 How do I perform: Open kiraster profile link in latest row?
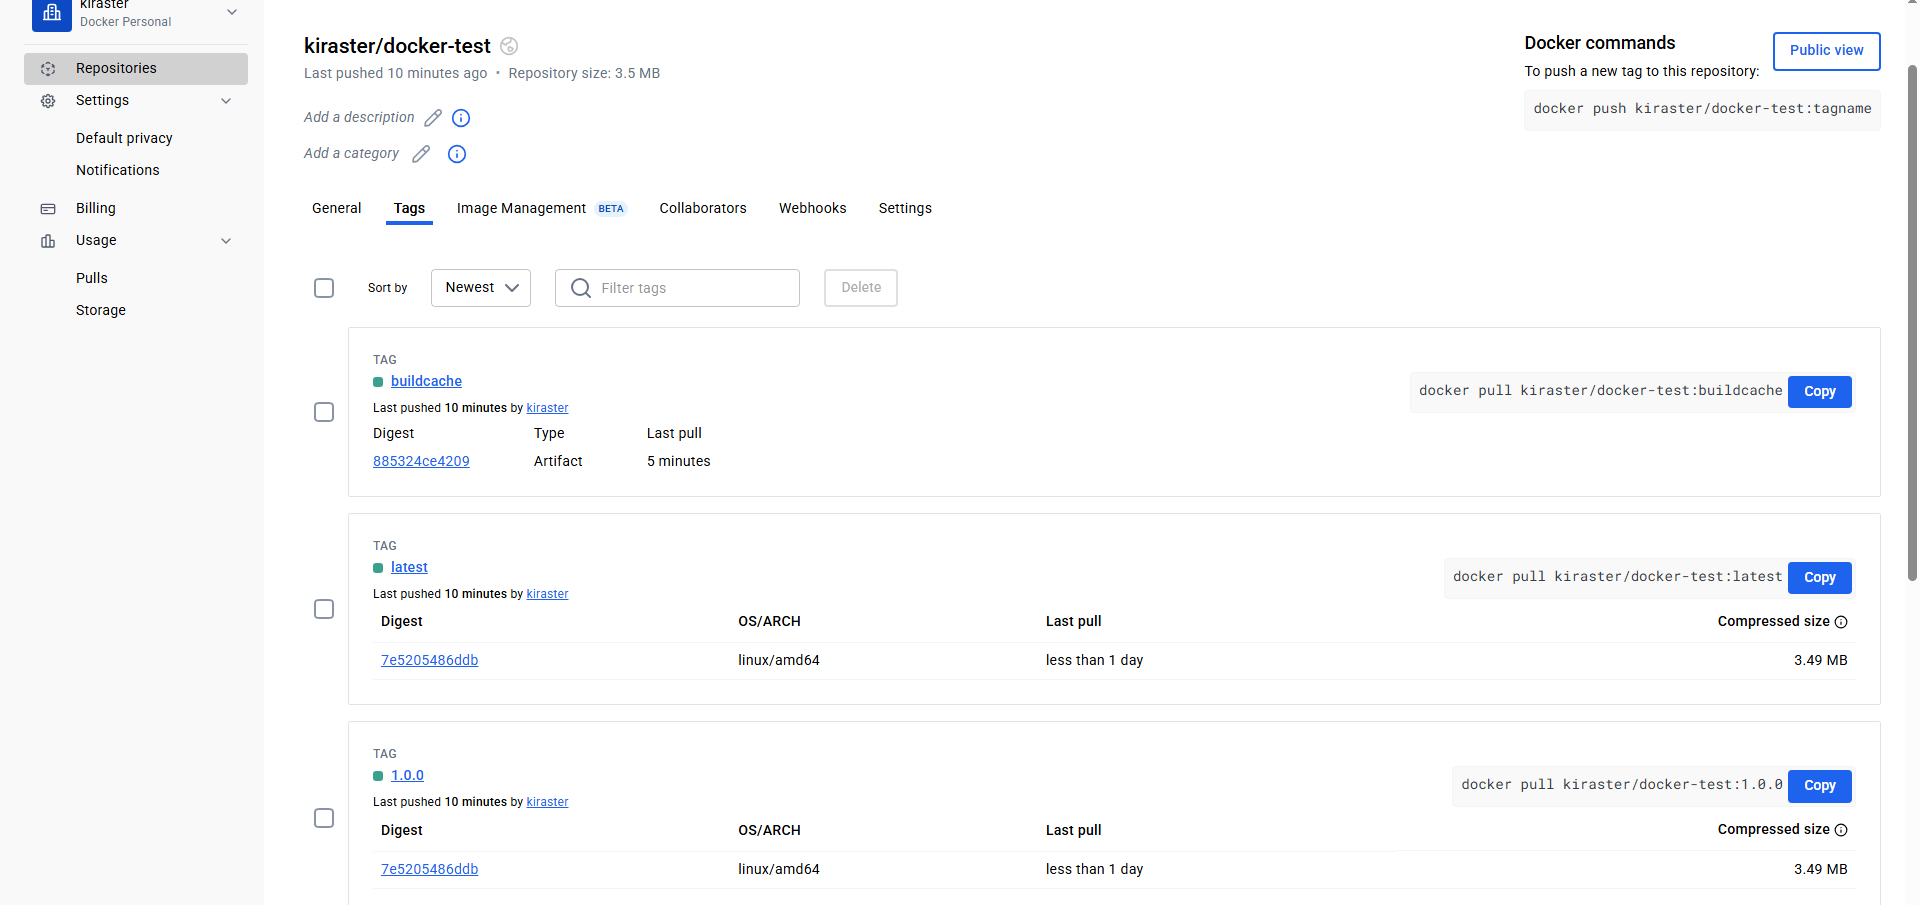click(547, 594)
